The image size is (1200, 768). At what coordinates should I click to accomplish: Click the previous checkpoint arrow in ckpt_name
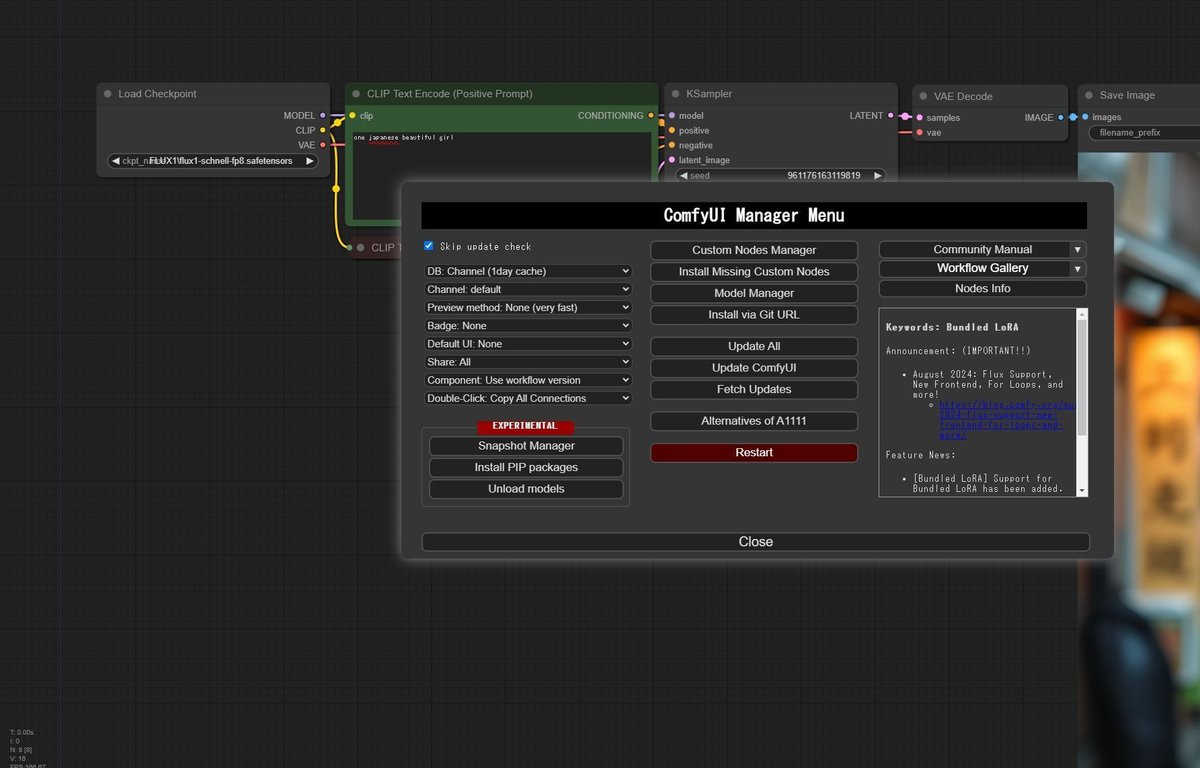click(116, 161)
